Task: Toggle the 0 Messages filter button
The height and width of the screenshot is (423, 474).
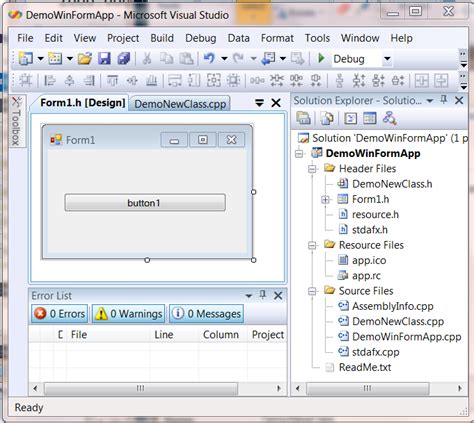Action: click(x=206, y=314)
